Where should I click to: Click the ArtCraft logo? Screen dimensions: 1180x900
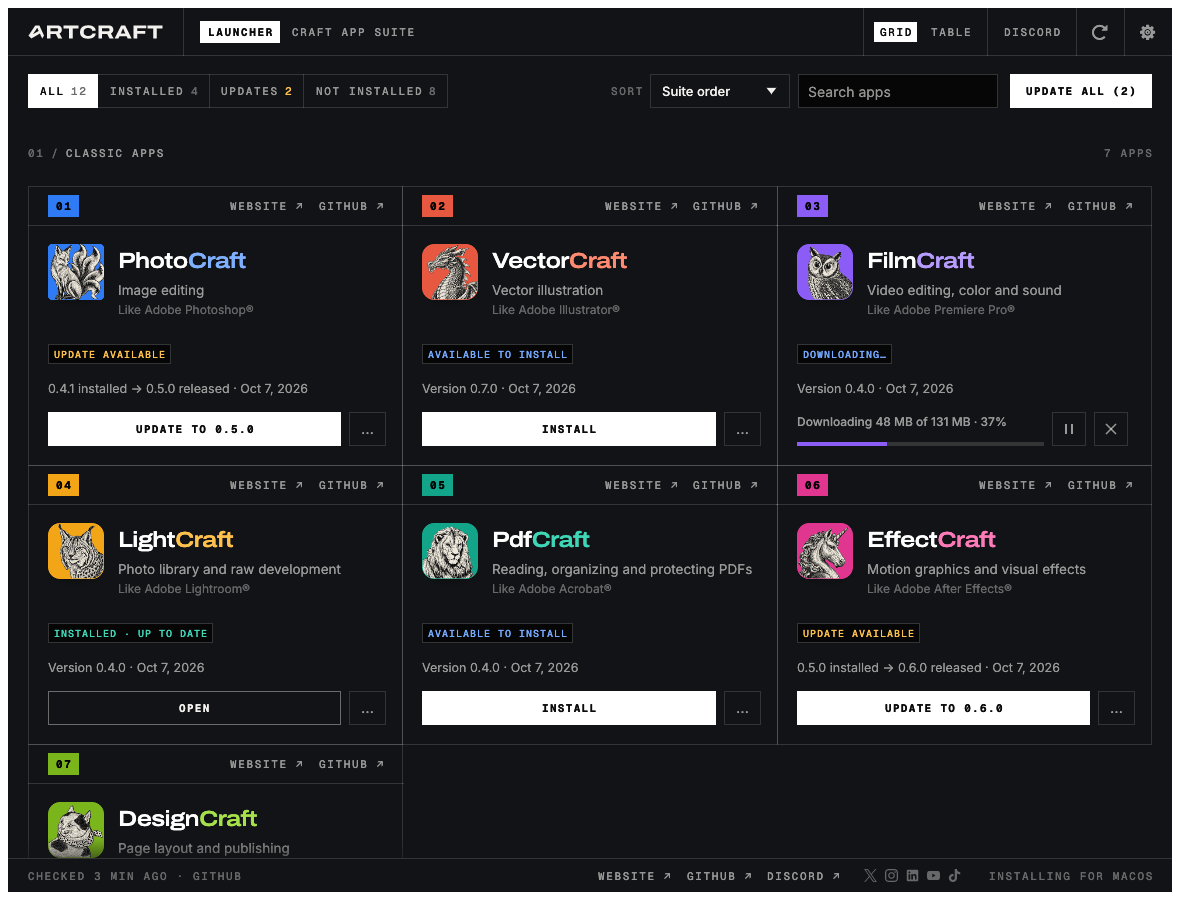click(x=96, y=32)
